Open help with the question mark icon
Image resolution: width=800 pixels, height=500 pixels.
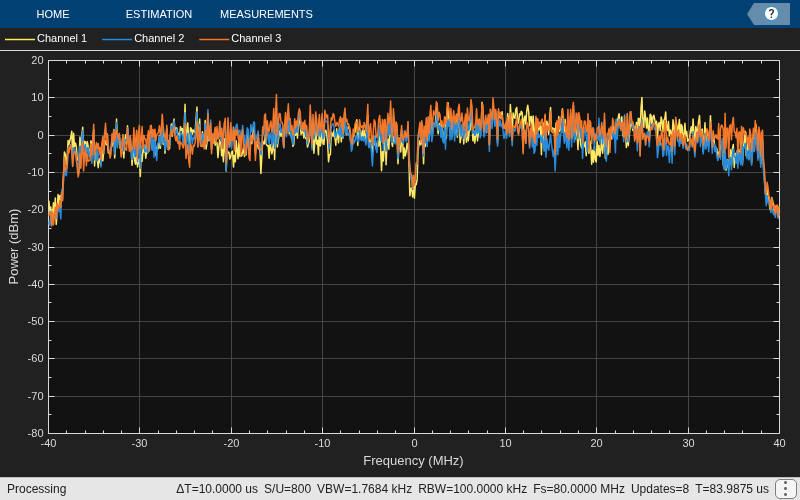(771, 14)
